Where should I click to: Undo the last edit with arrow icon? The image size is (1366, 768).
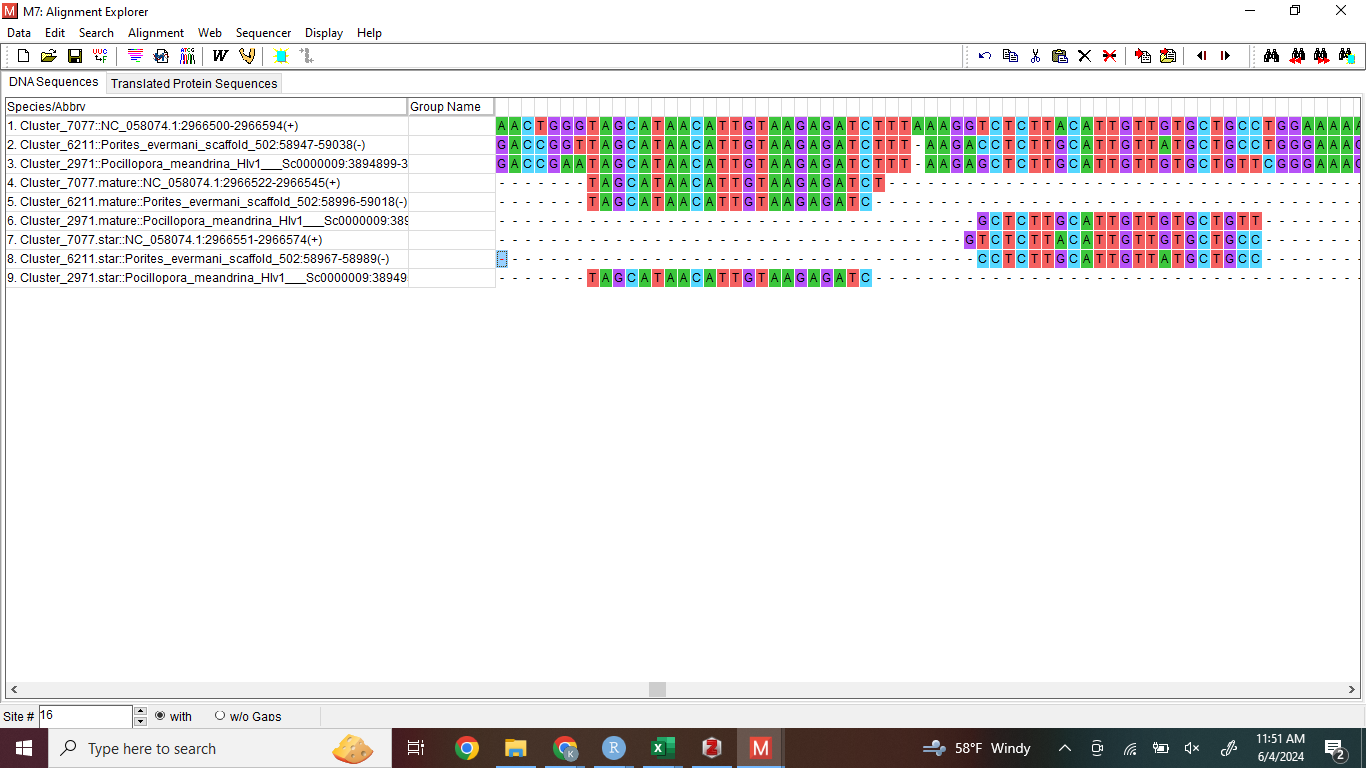click(984, 56)
